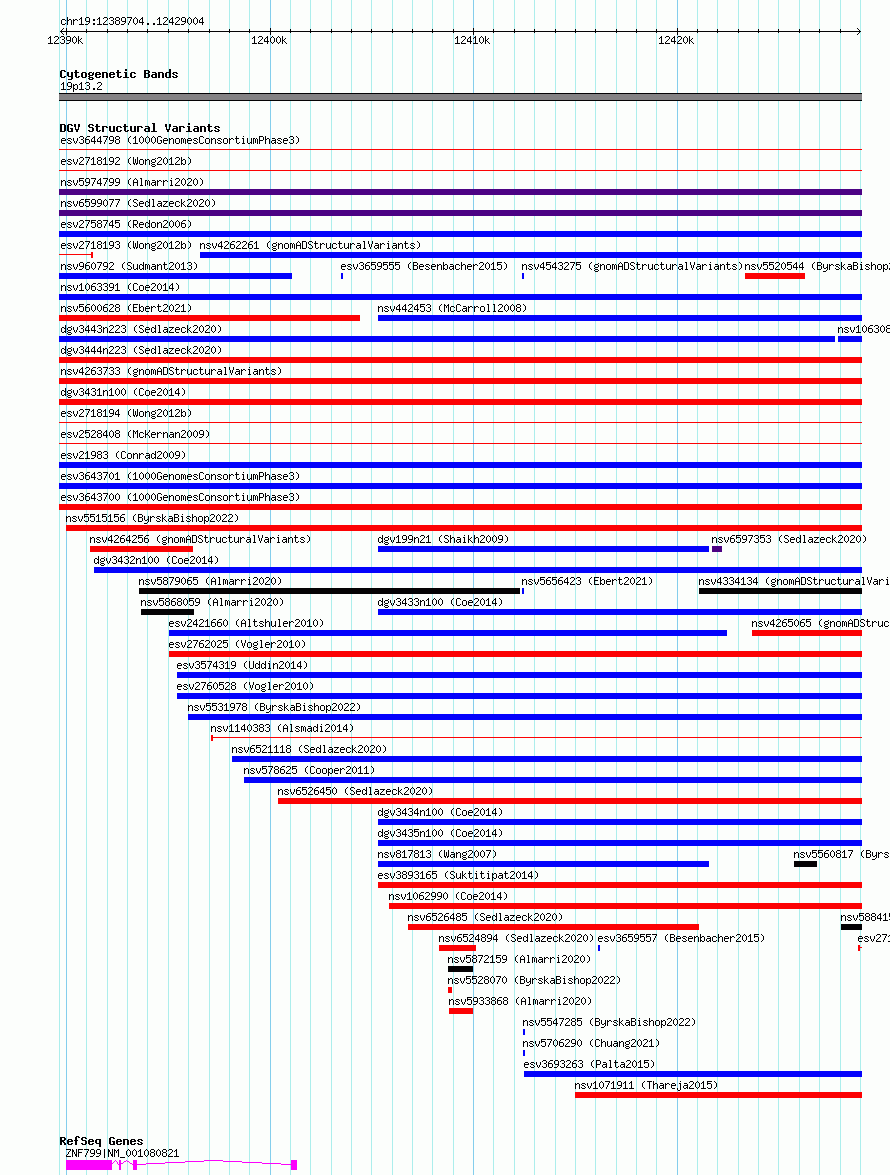Click dgv3432n100 (Coe2014) label
The height and width of the screenshot is (1175, 890).
tap(156, 560)
